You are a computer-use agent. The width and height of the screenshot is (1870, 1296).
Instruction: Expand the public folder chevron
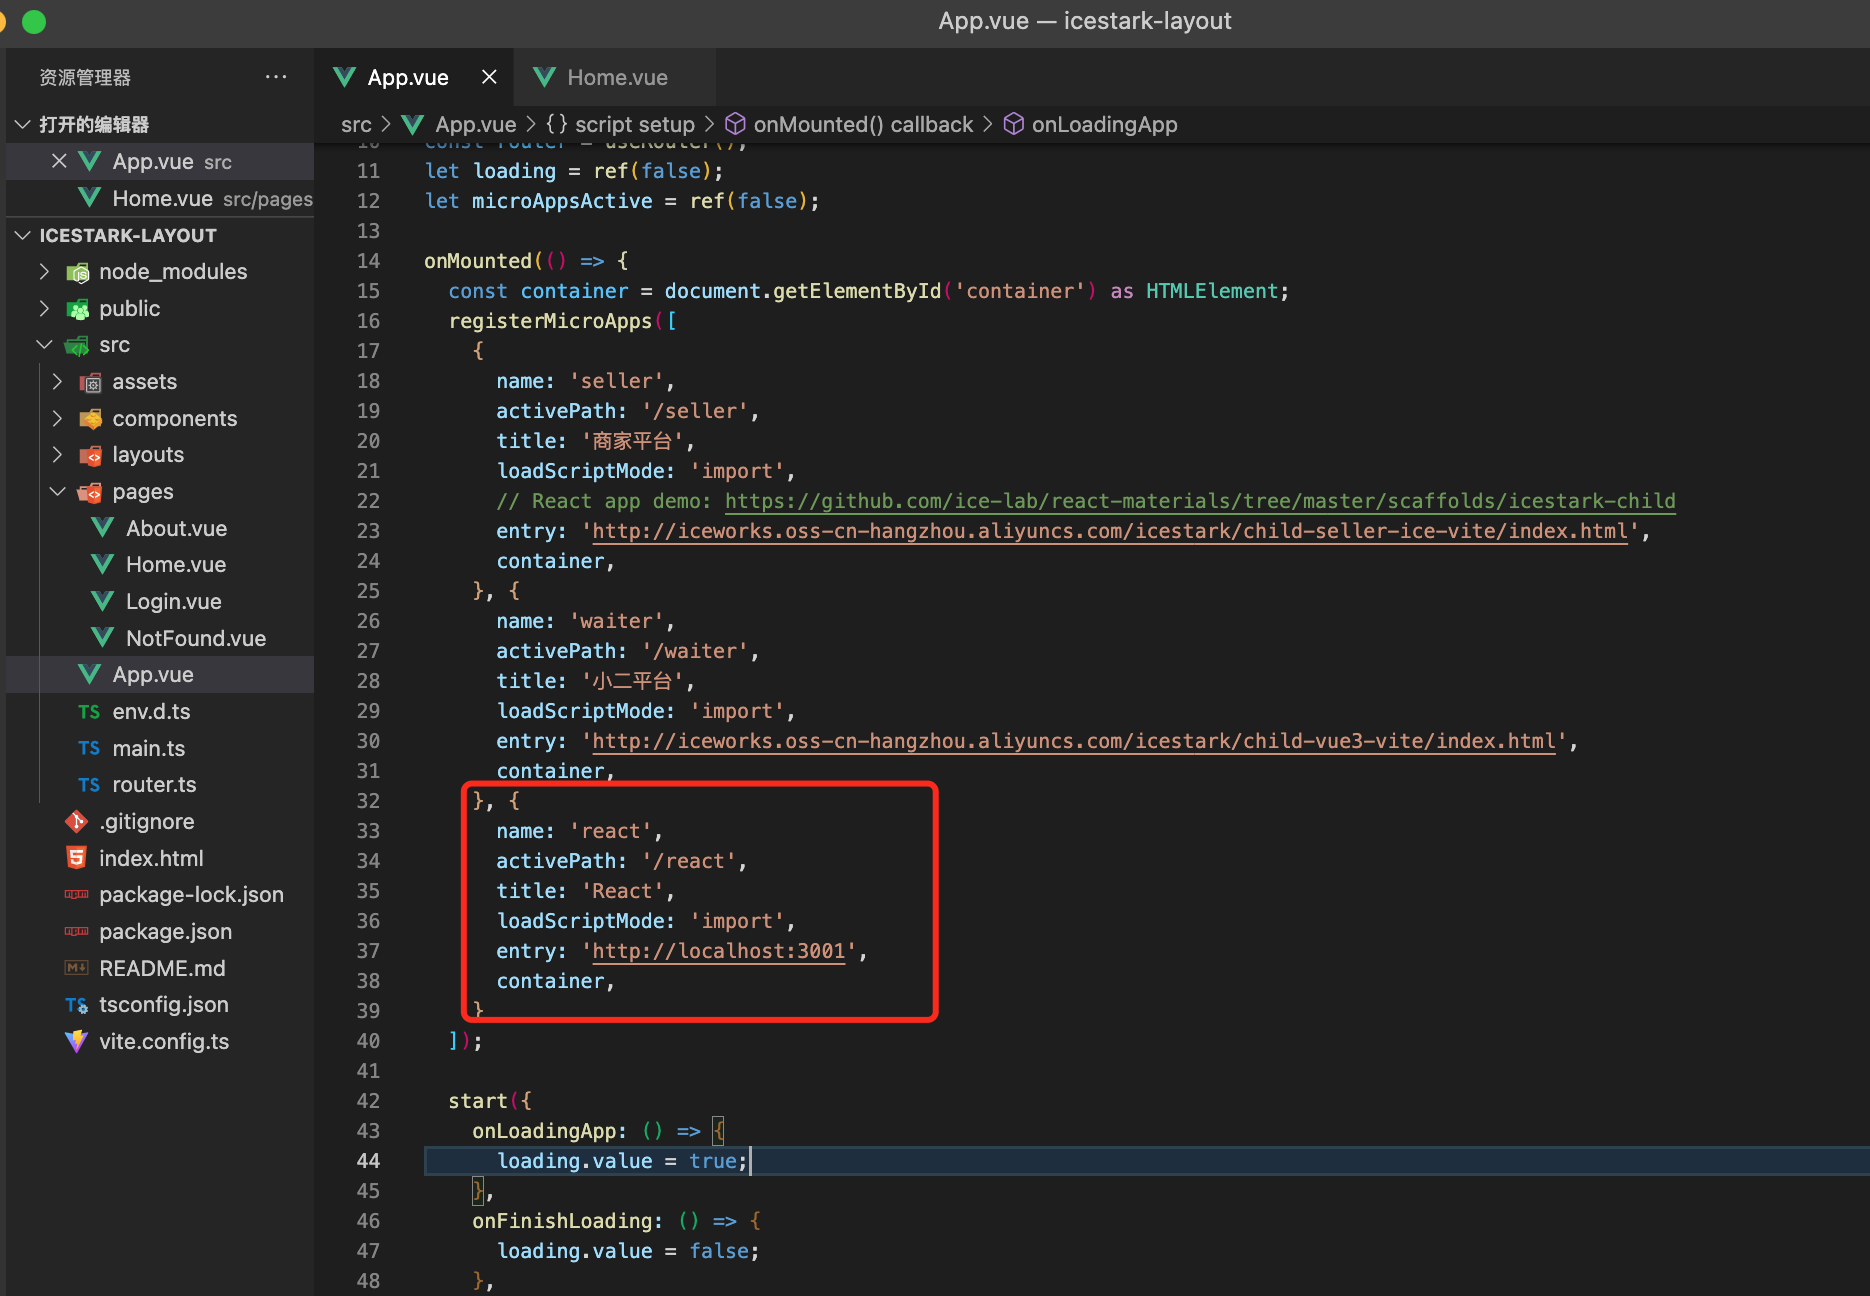44,309
